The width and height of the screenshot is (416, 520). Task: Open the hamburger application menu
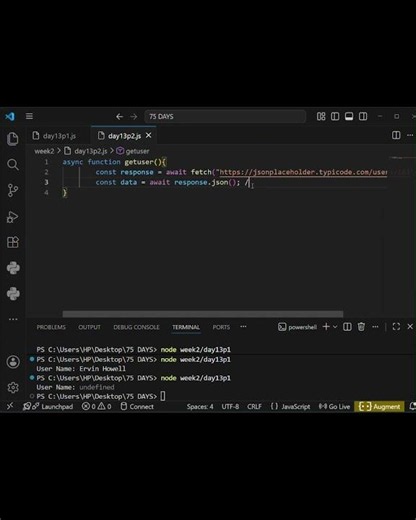point(29,116)
